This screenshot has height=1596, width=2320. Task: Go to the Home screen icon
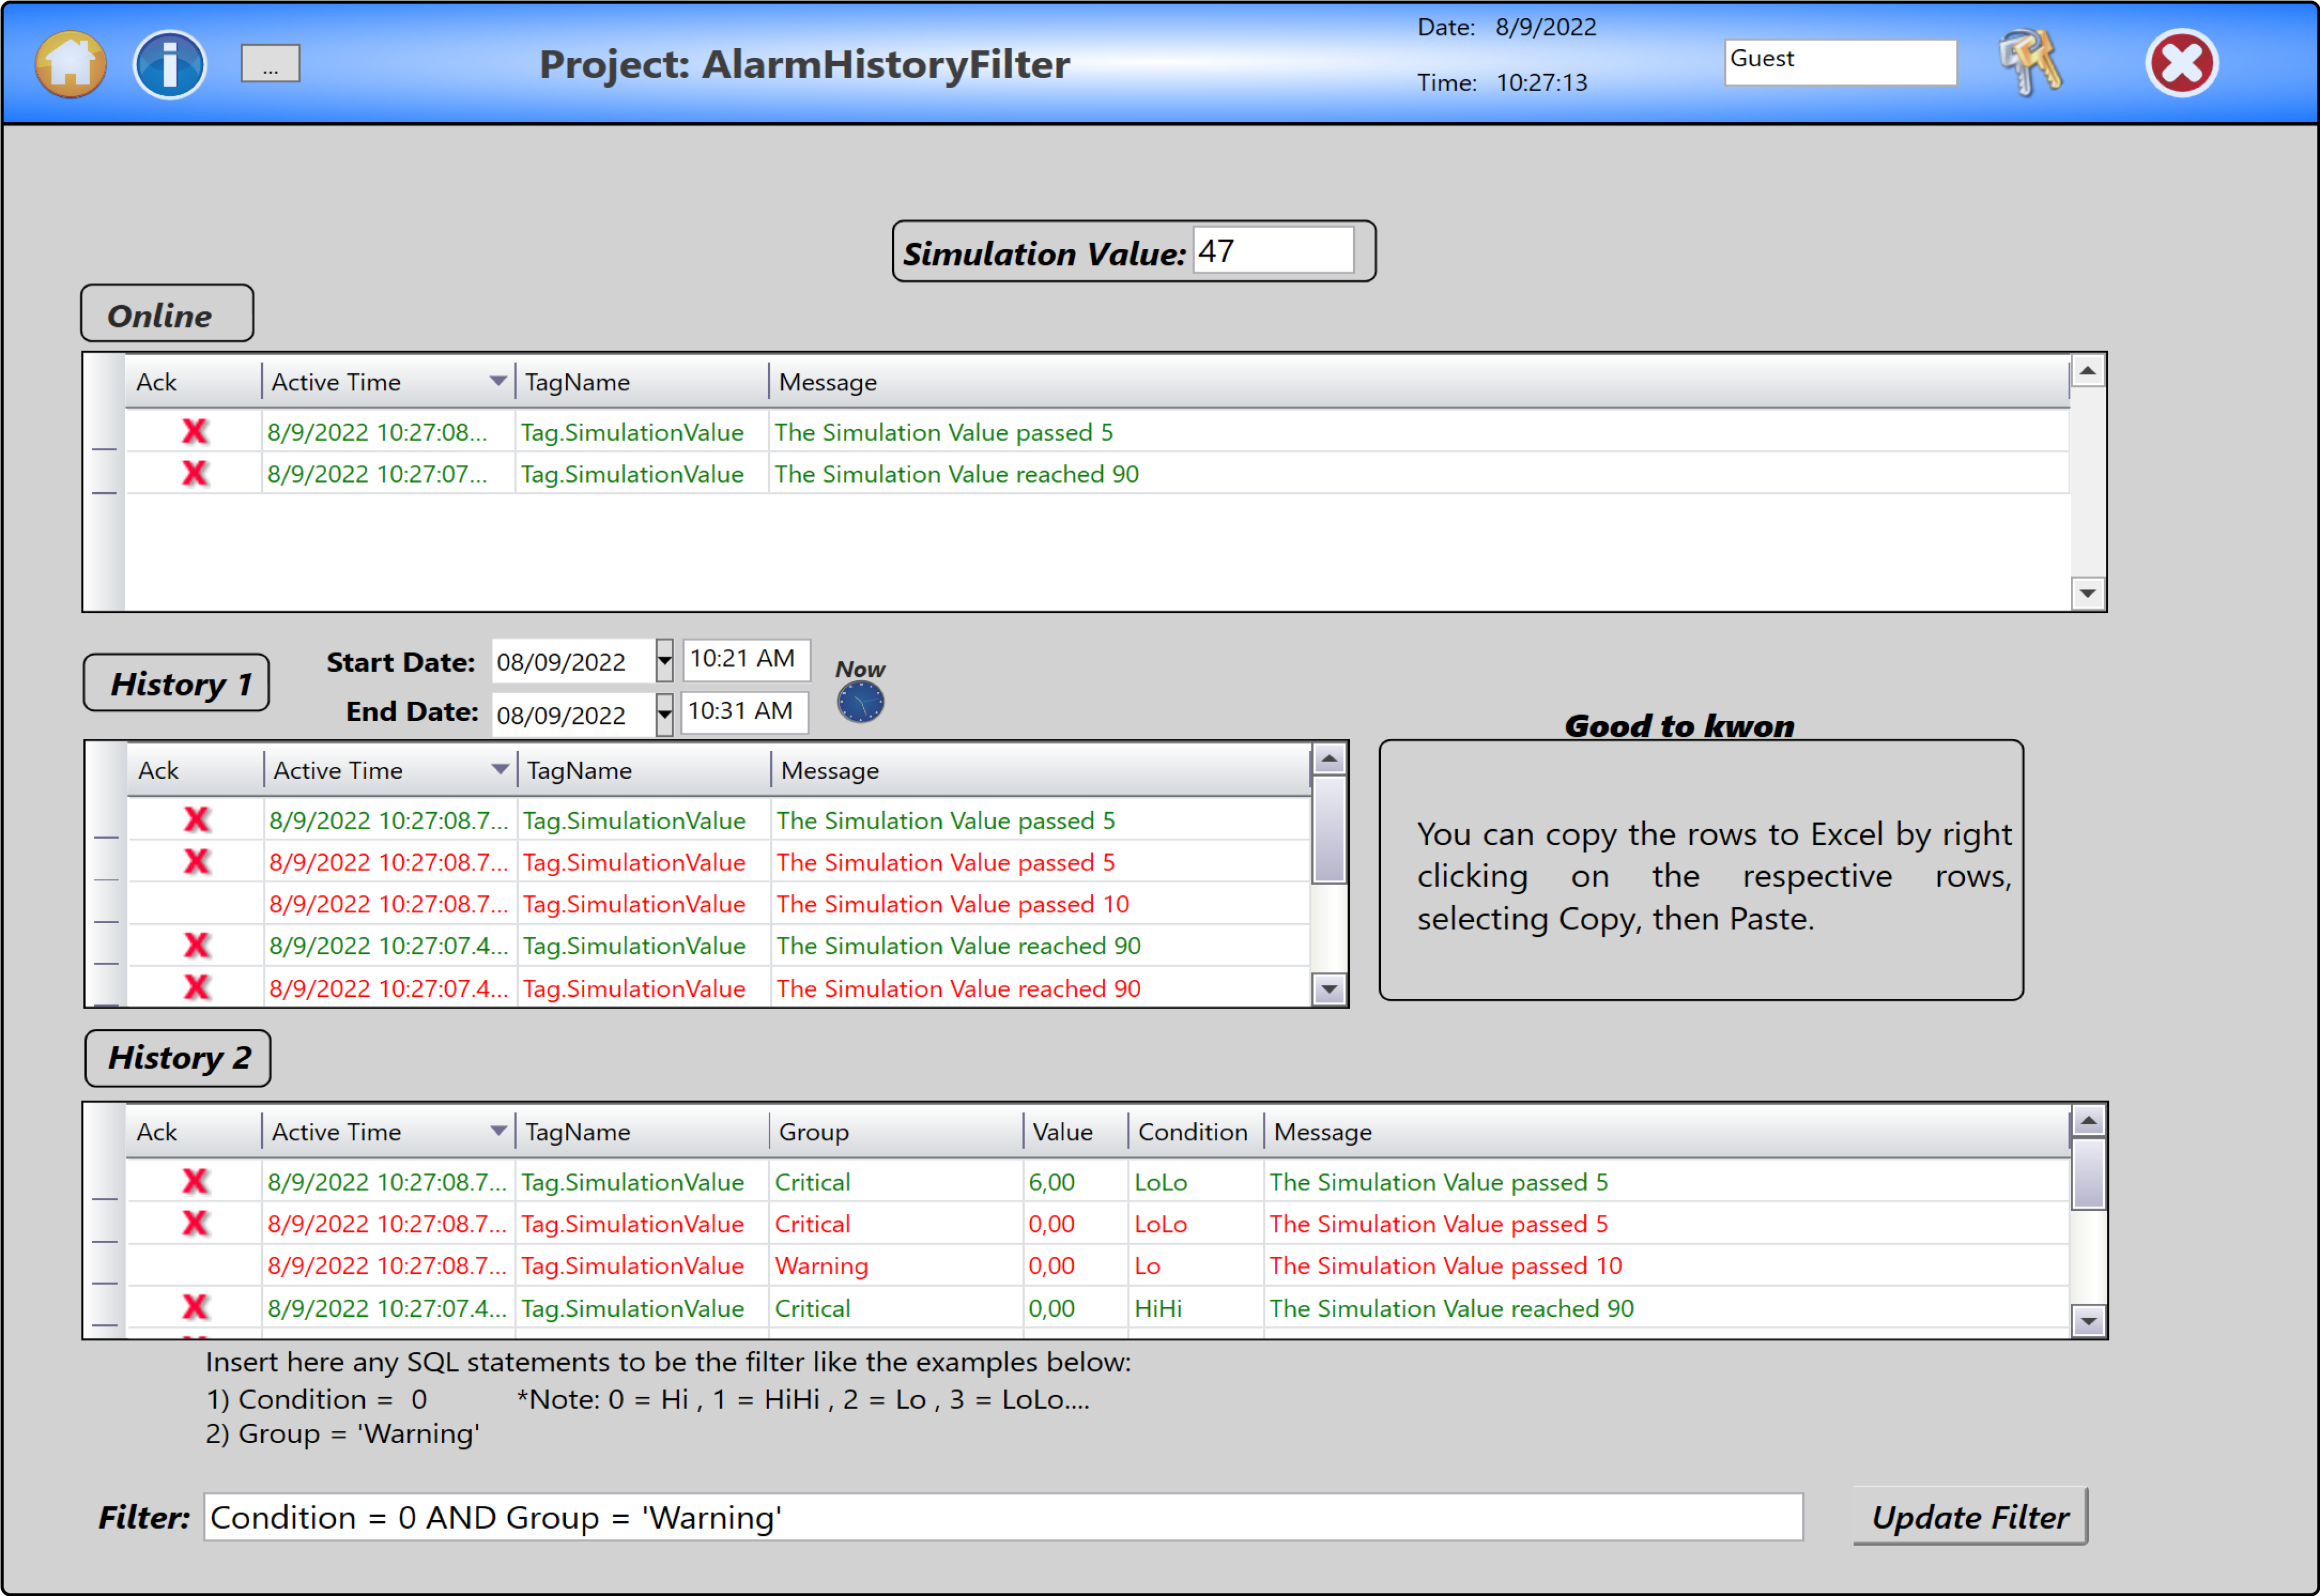71,65
